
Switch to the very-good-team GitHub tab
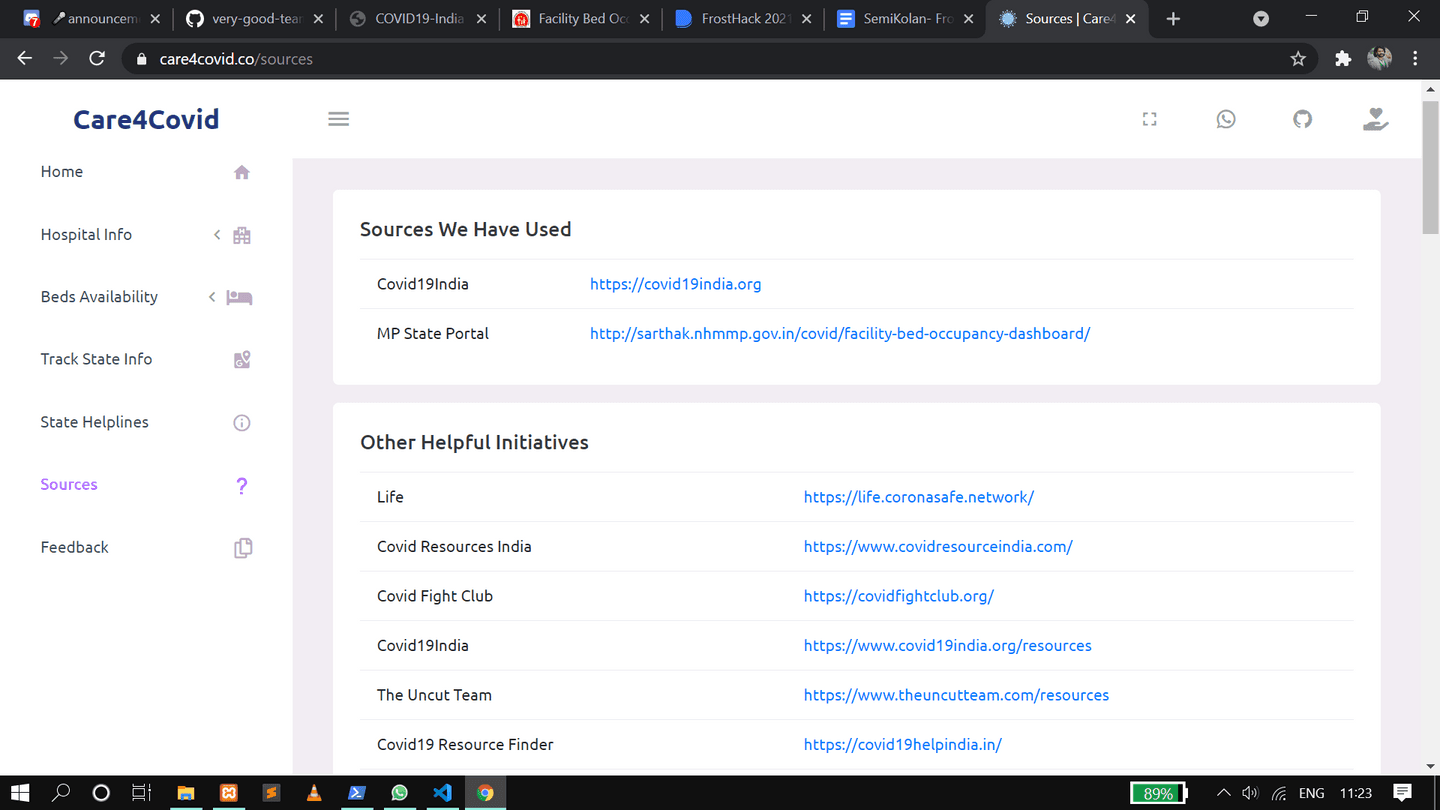click(x=257, y=19)
